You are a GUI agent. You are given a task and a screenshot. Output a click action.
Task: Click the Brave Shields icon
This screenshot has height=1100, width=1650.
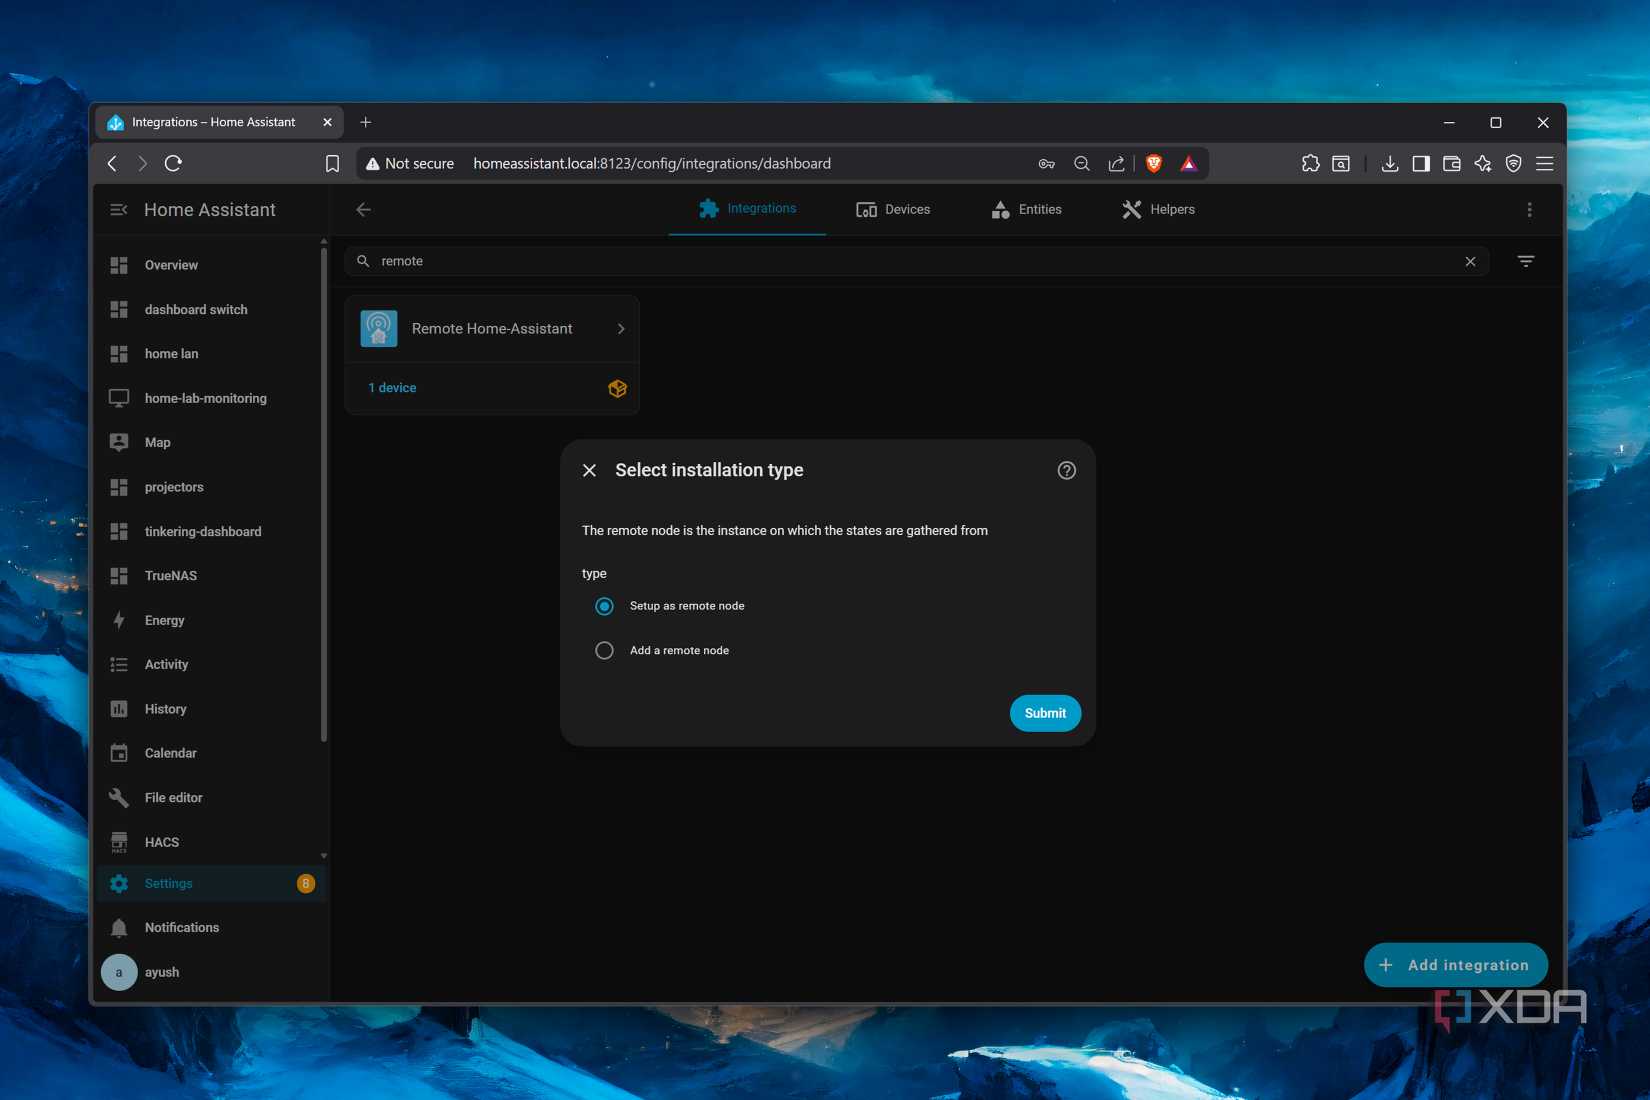(x=1154, y=163)
